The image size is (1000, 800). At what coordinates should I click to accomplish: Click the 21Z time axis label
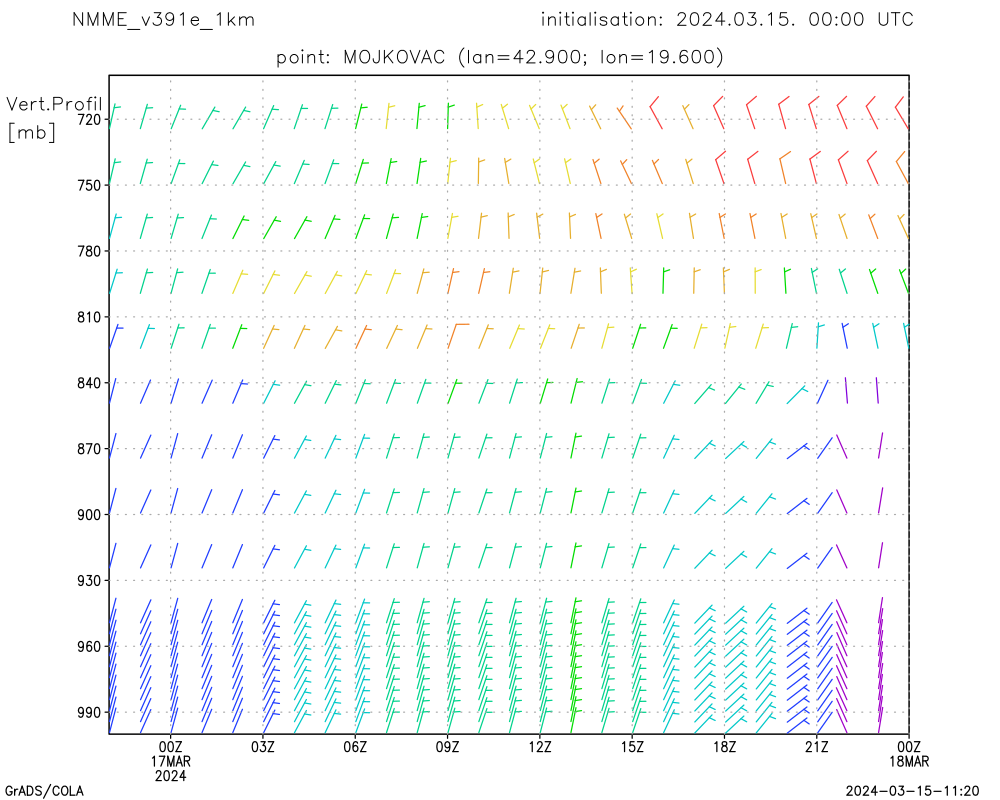(816, 746)
